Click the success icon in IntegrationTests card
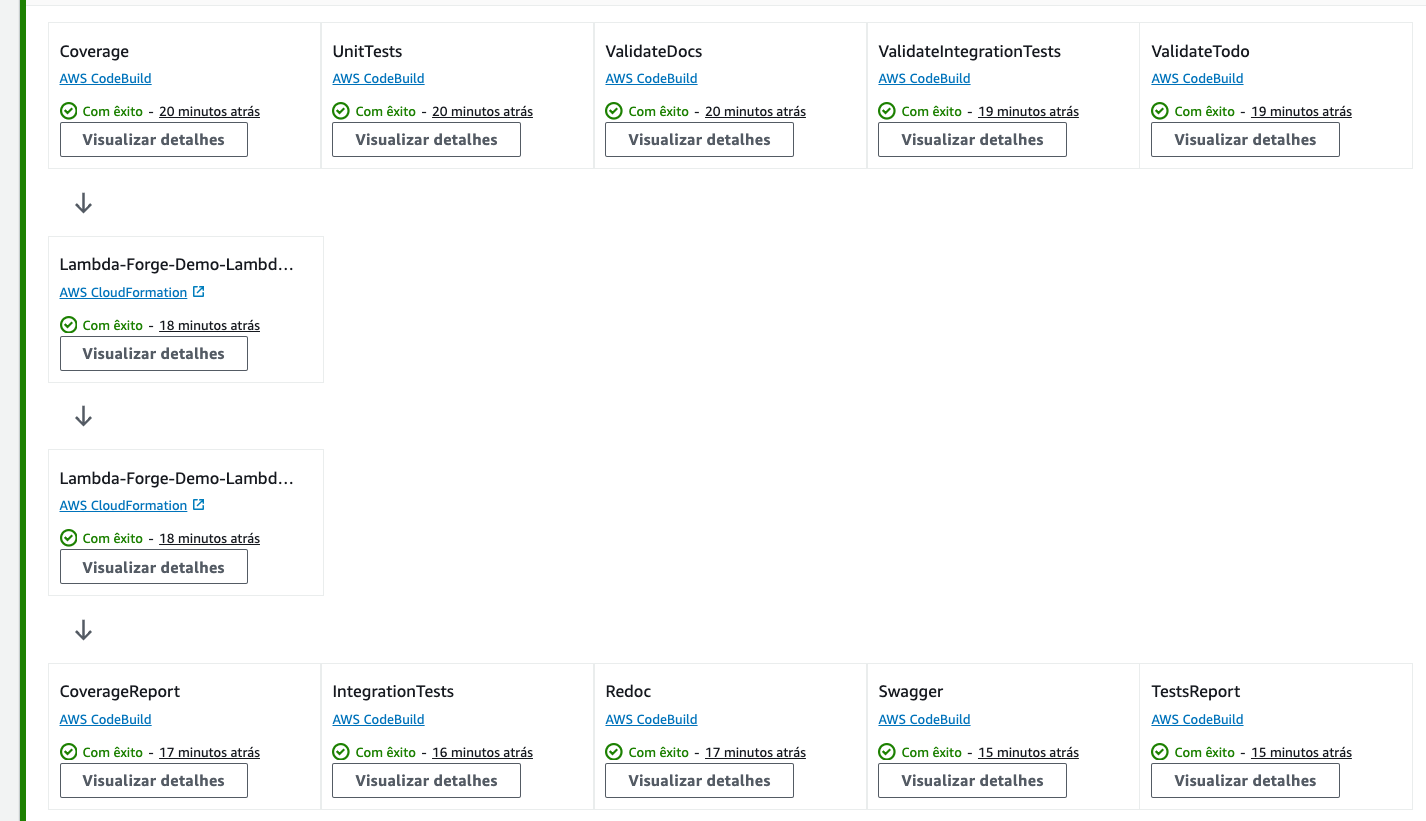Image resolution: width=1426 pixels, height=821 pixels. tap(341, 752)
